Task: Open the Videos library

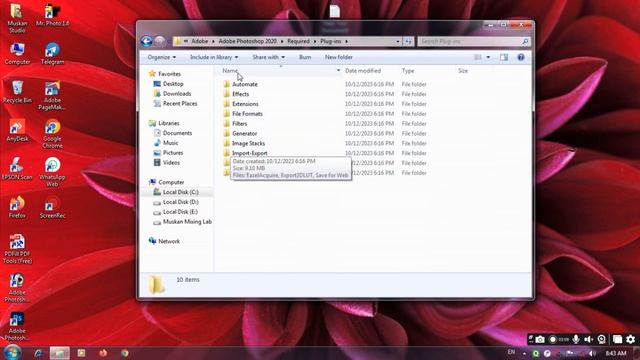Action: (x=171, y=162)
